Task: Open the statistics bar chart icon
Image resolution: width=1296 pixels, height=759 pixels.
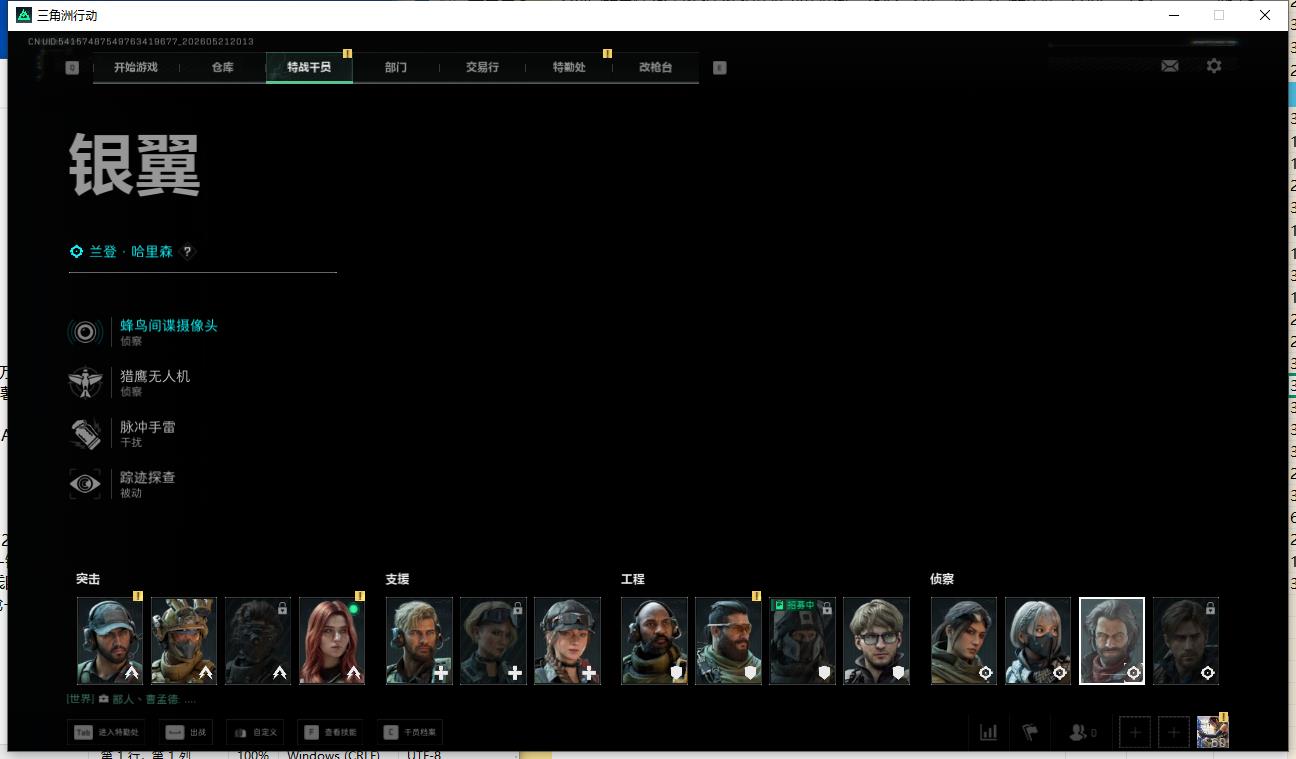Action: (x=988, y=732)
